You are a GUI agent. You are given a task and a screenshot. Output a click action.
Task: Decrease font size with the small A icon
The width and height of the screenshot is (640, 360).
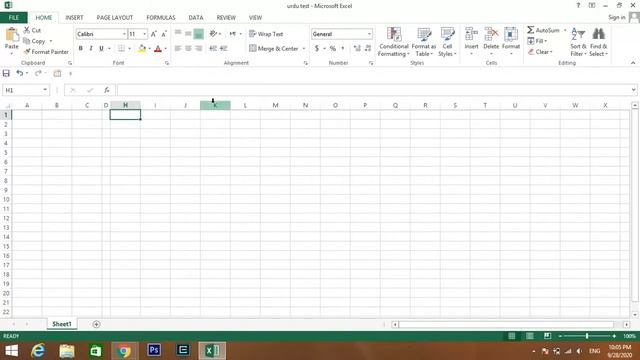tap(164, 34)
